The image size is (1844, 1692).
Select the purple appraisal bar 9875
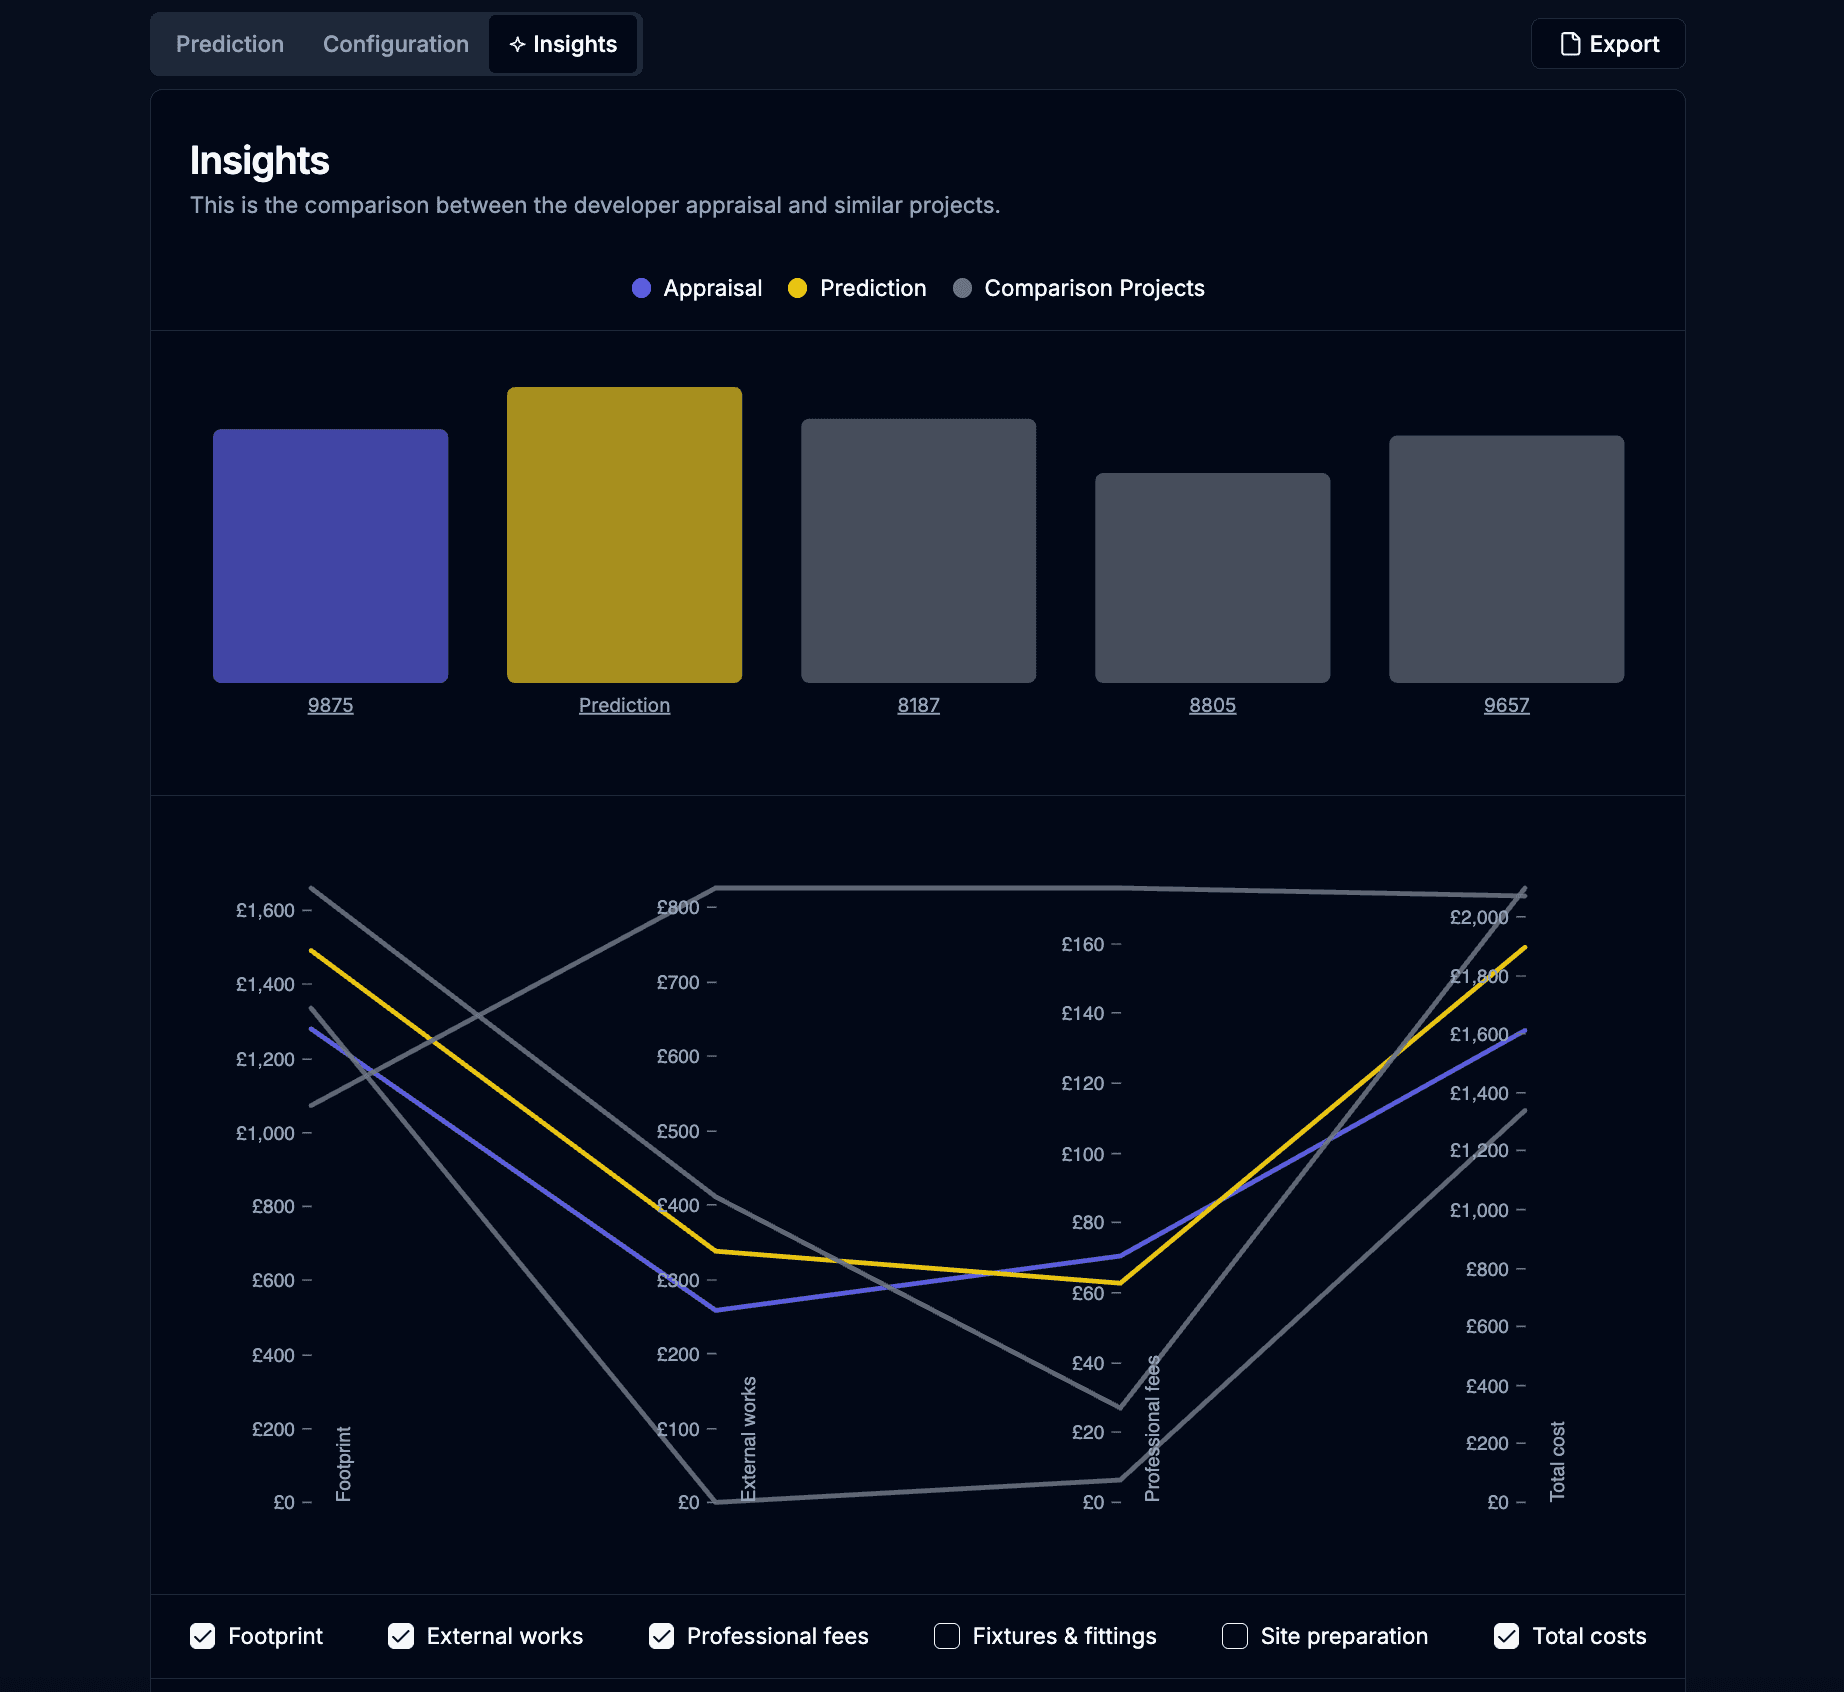coord(331,556)
